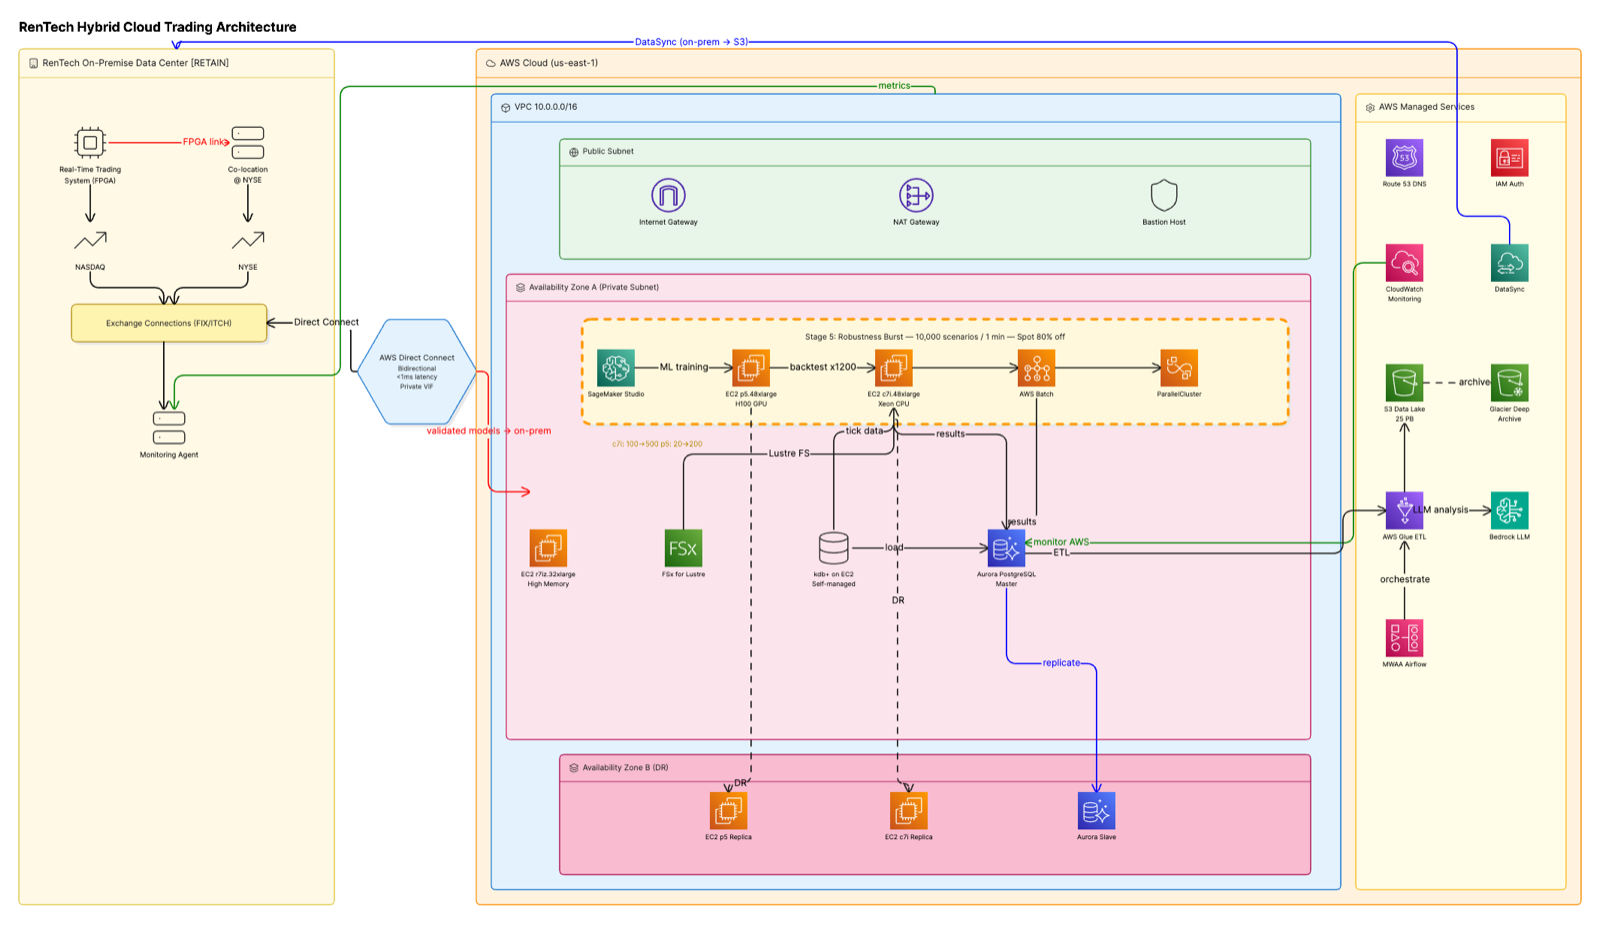The image size is (1600, 934).
Task: Select the 'ML training' edge label
Action: pyautogui.click(x=684, y=367)
